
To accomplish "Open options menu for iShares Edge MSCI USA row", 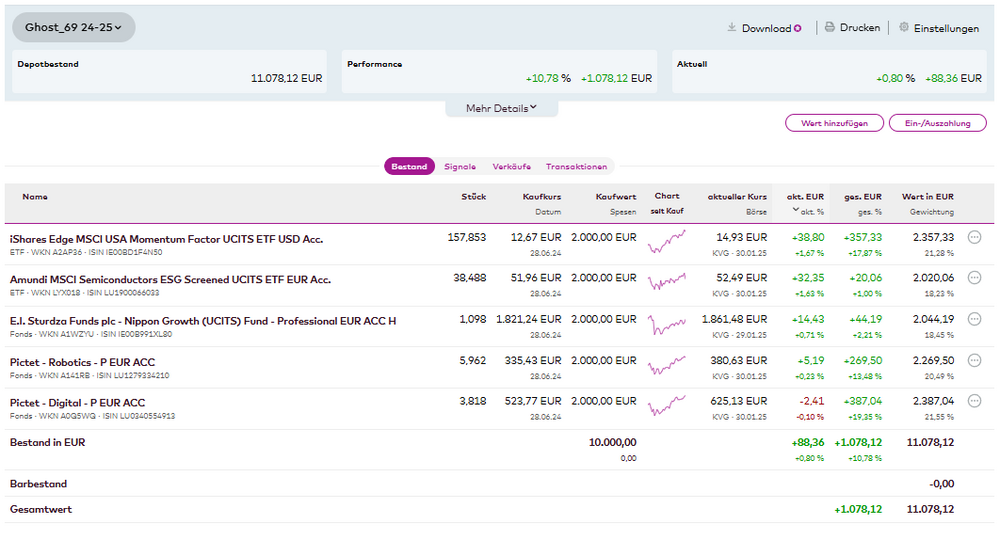I will click(974, 238).
